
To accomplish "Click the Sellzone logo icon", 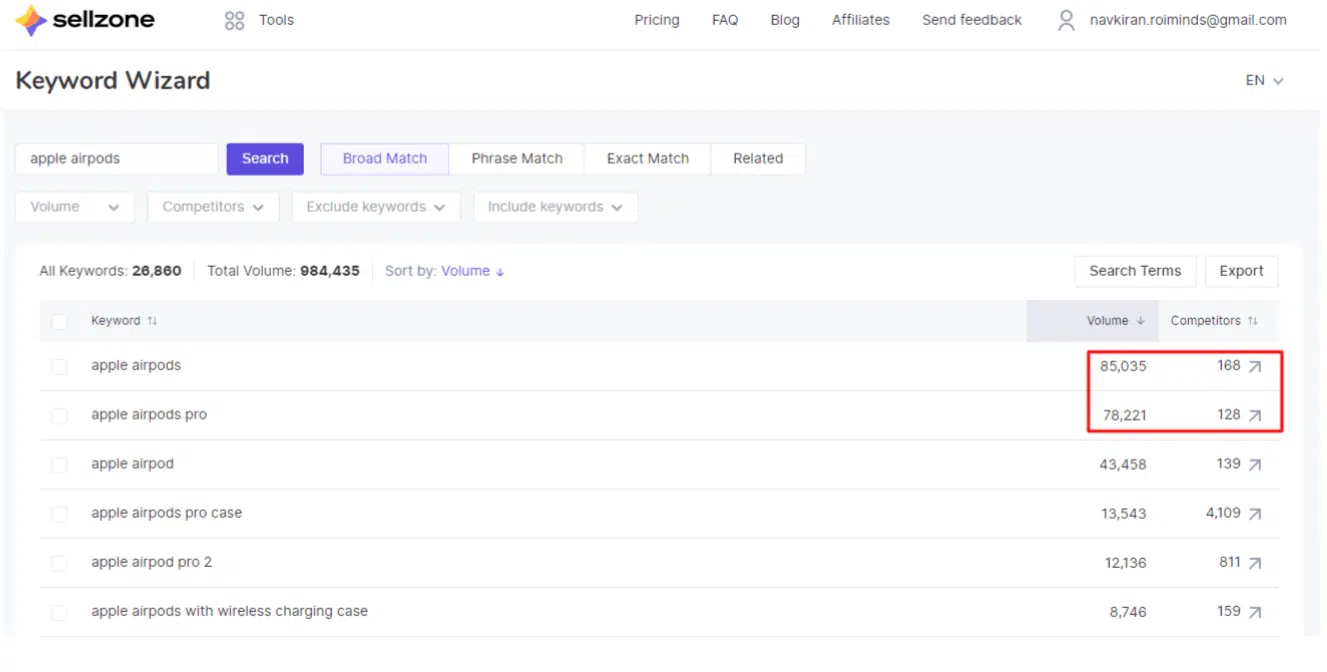I will click(31, 20).
